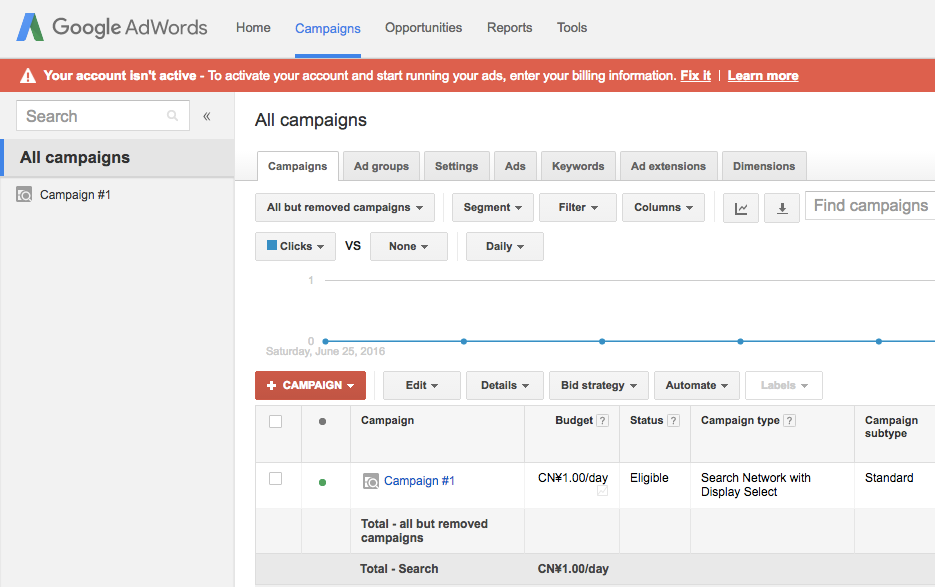Click the Google AdWords logo
The image size is (935, 587).
point(112,27)
